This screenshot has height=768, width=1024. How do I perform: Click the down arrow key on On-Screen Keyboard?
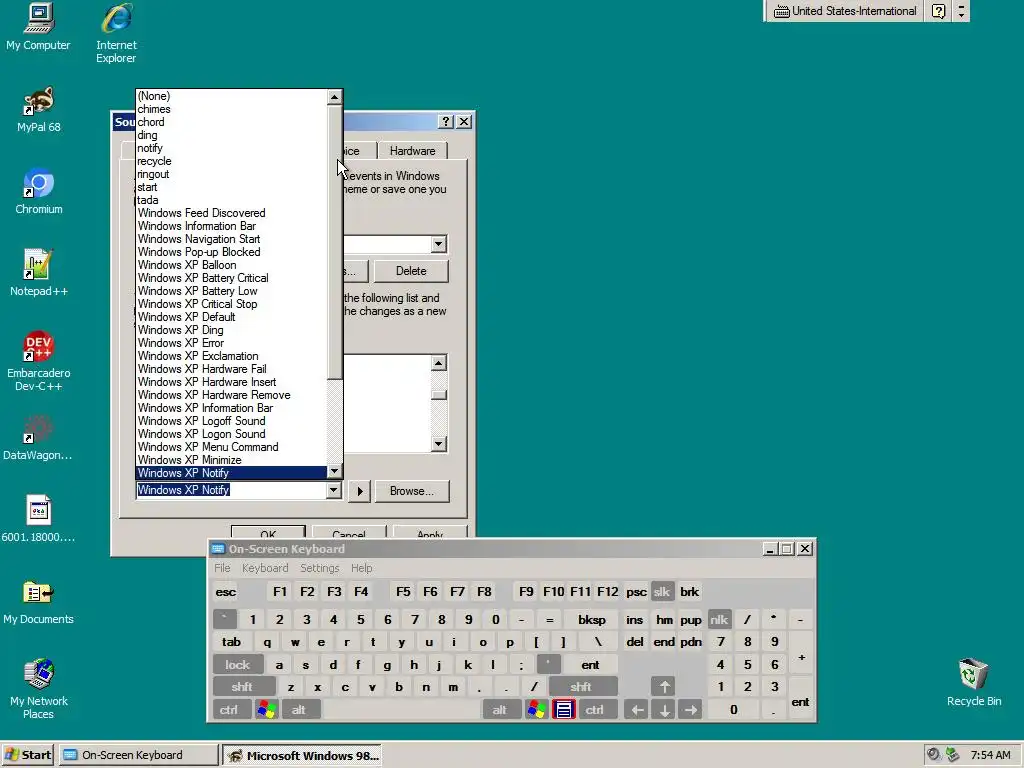664,709
